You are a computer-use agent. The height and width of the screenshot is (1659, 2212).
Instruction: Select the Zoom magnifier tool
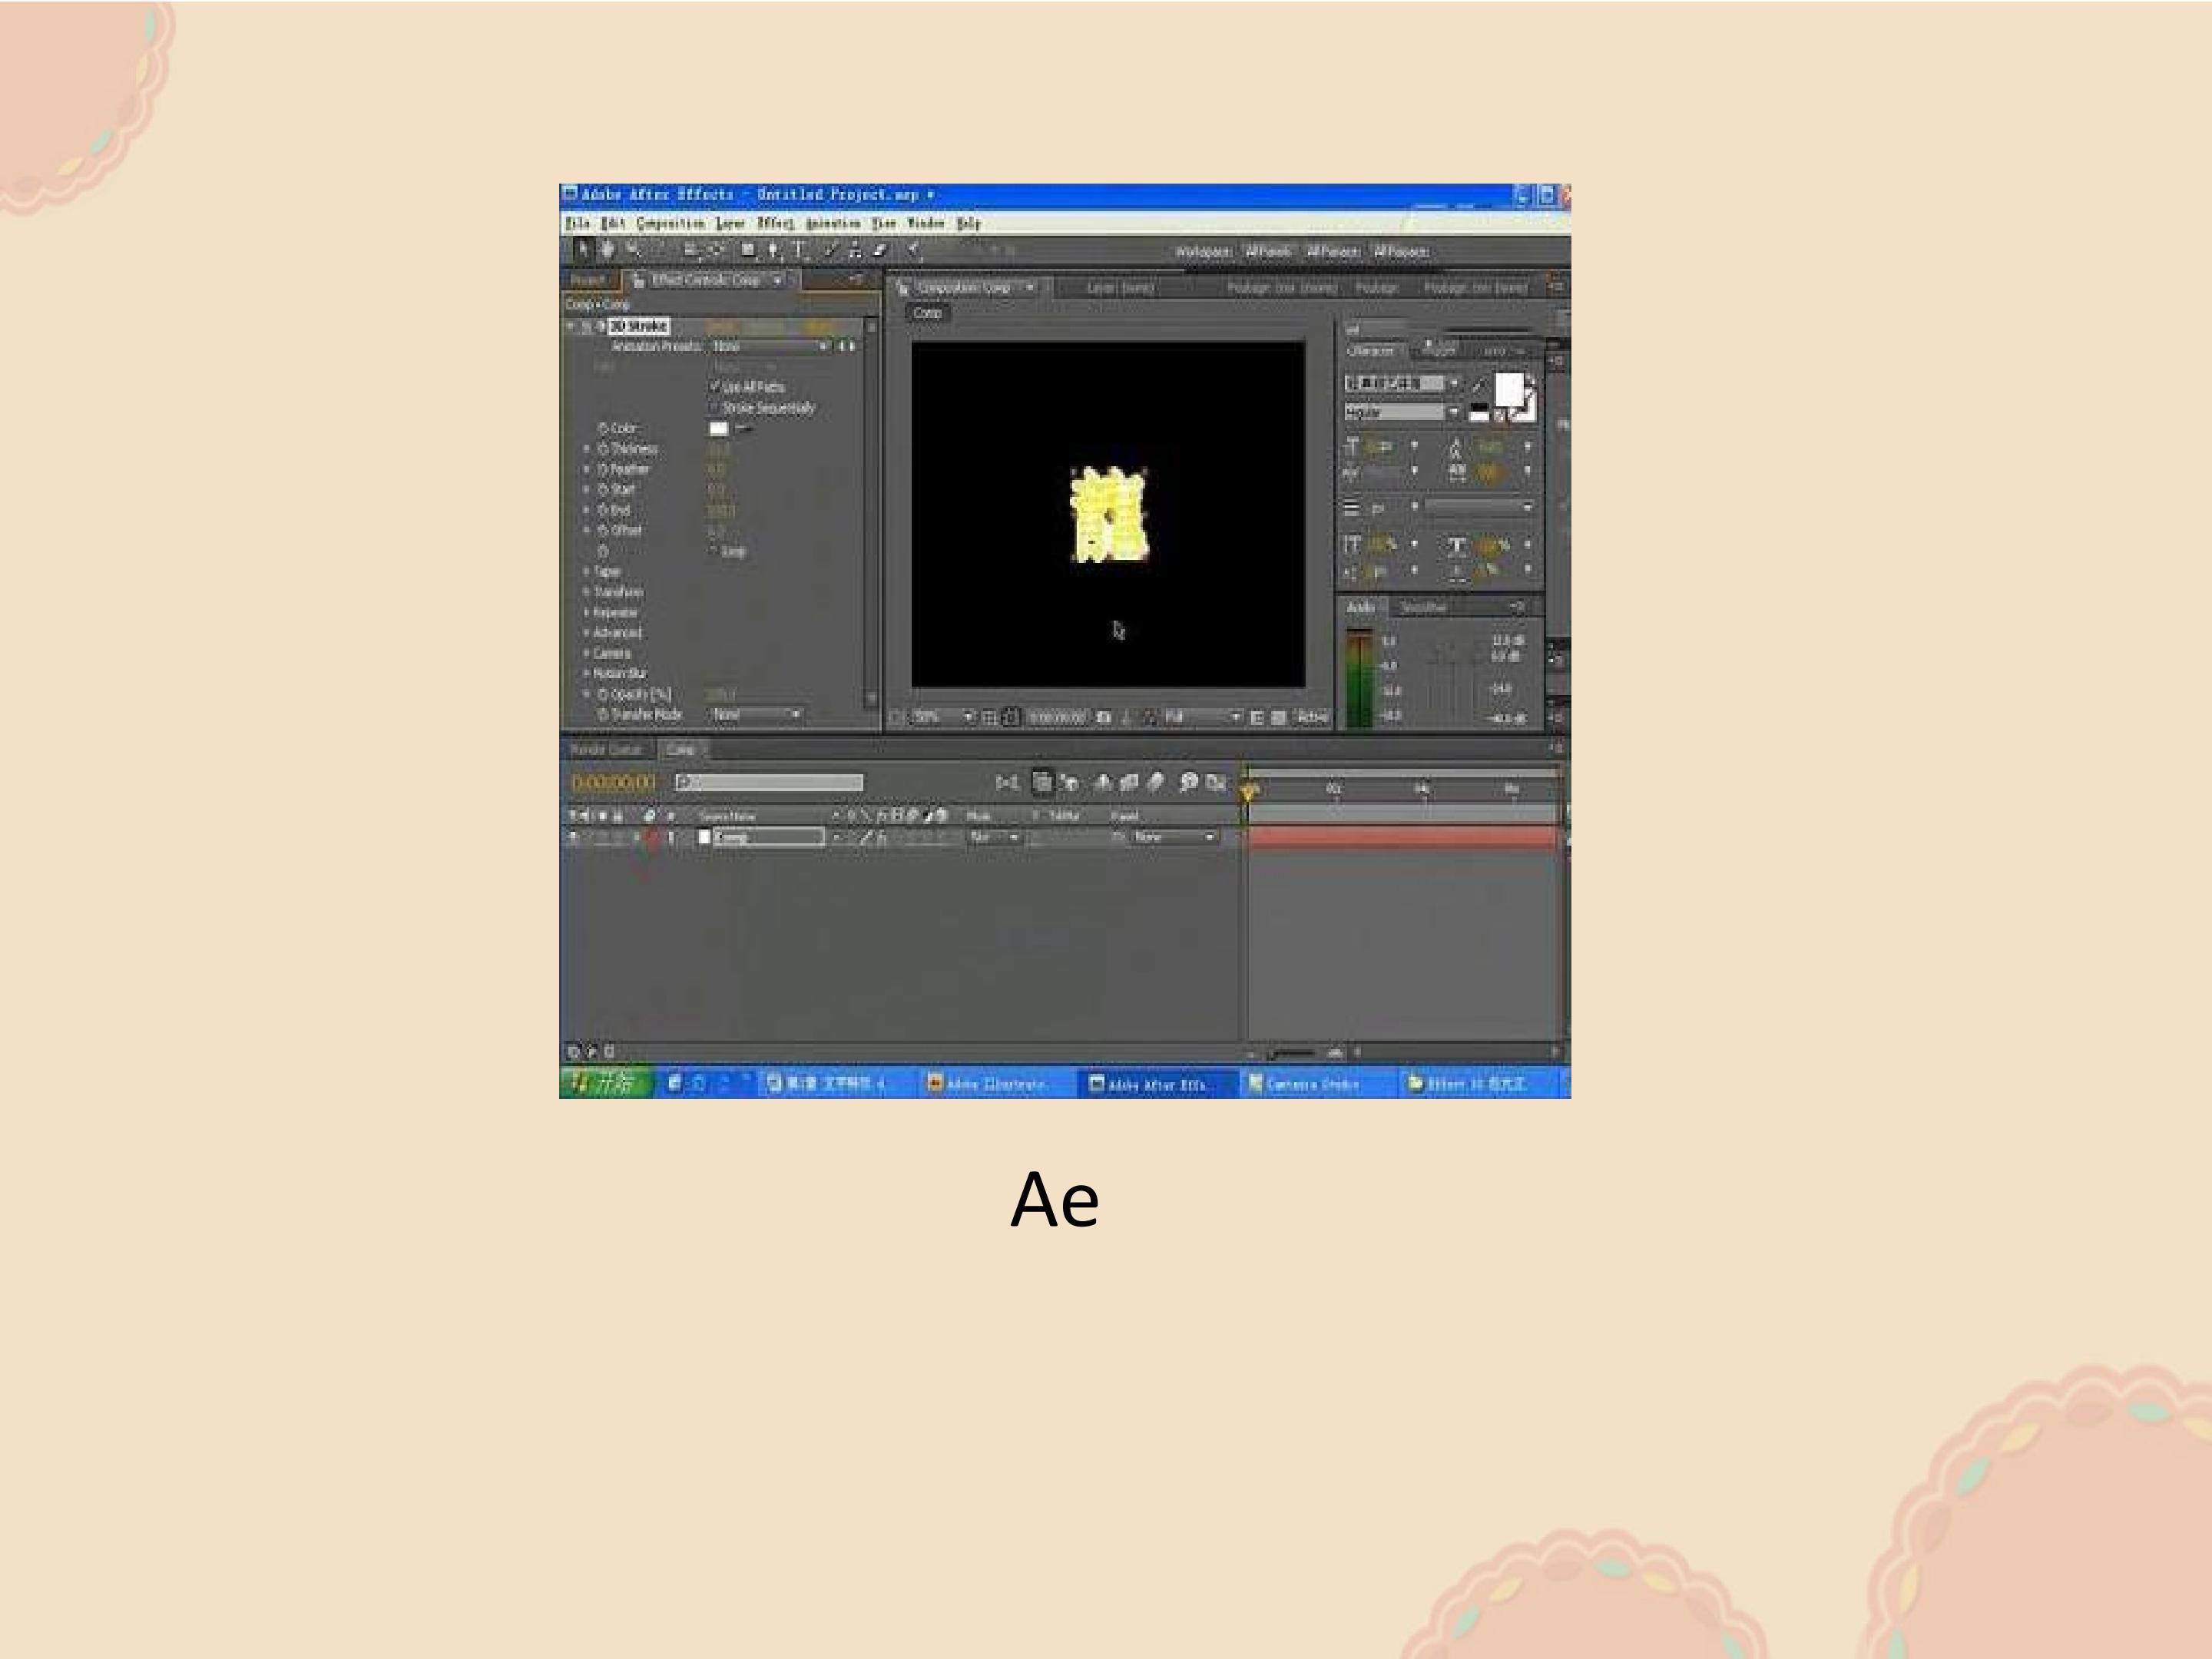[x=632, y=249]
